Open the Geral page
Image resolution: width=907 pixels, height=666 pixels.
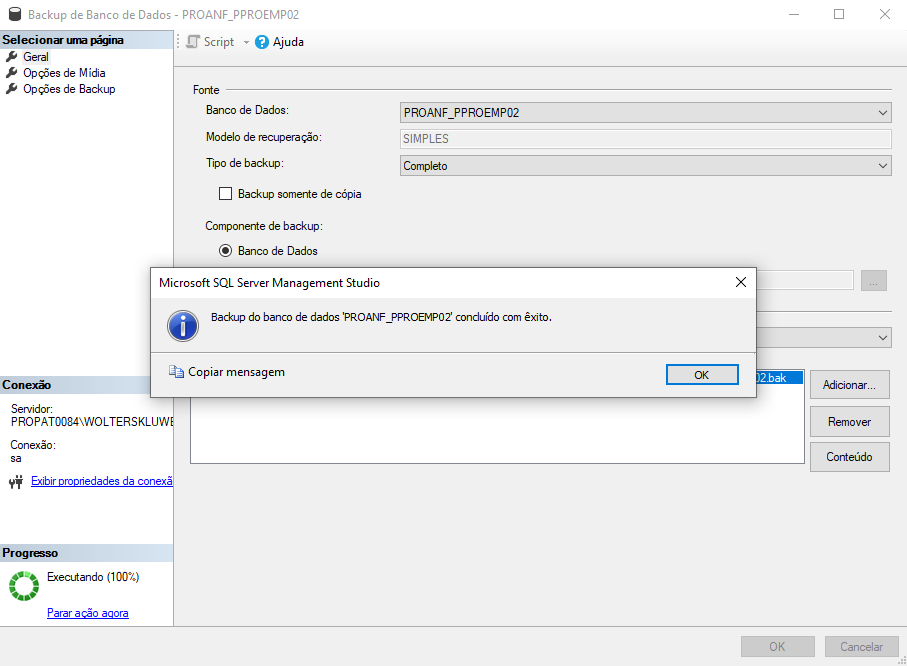(36, 57)
